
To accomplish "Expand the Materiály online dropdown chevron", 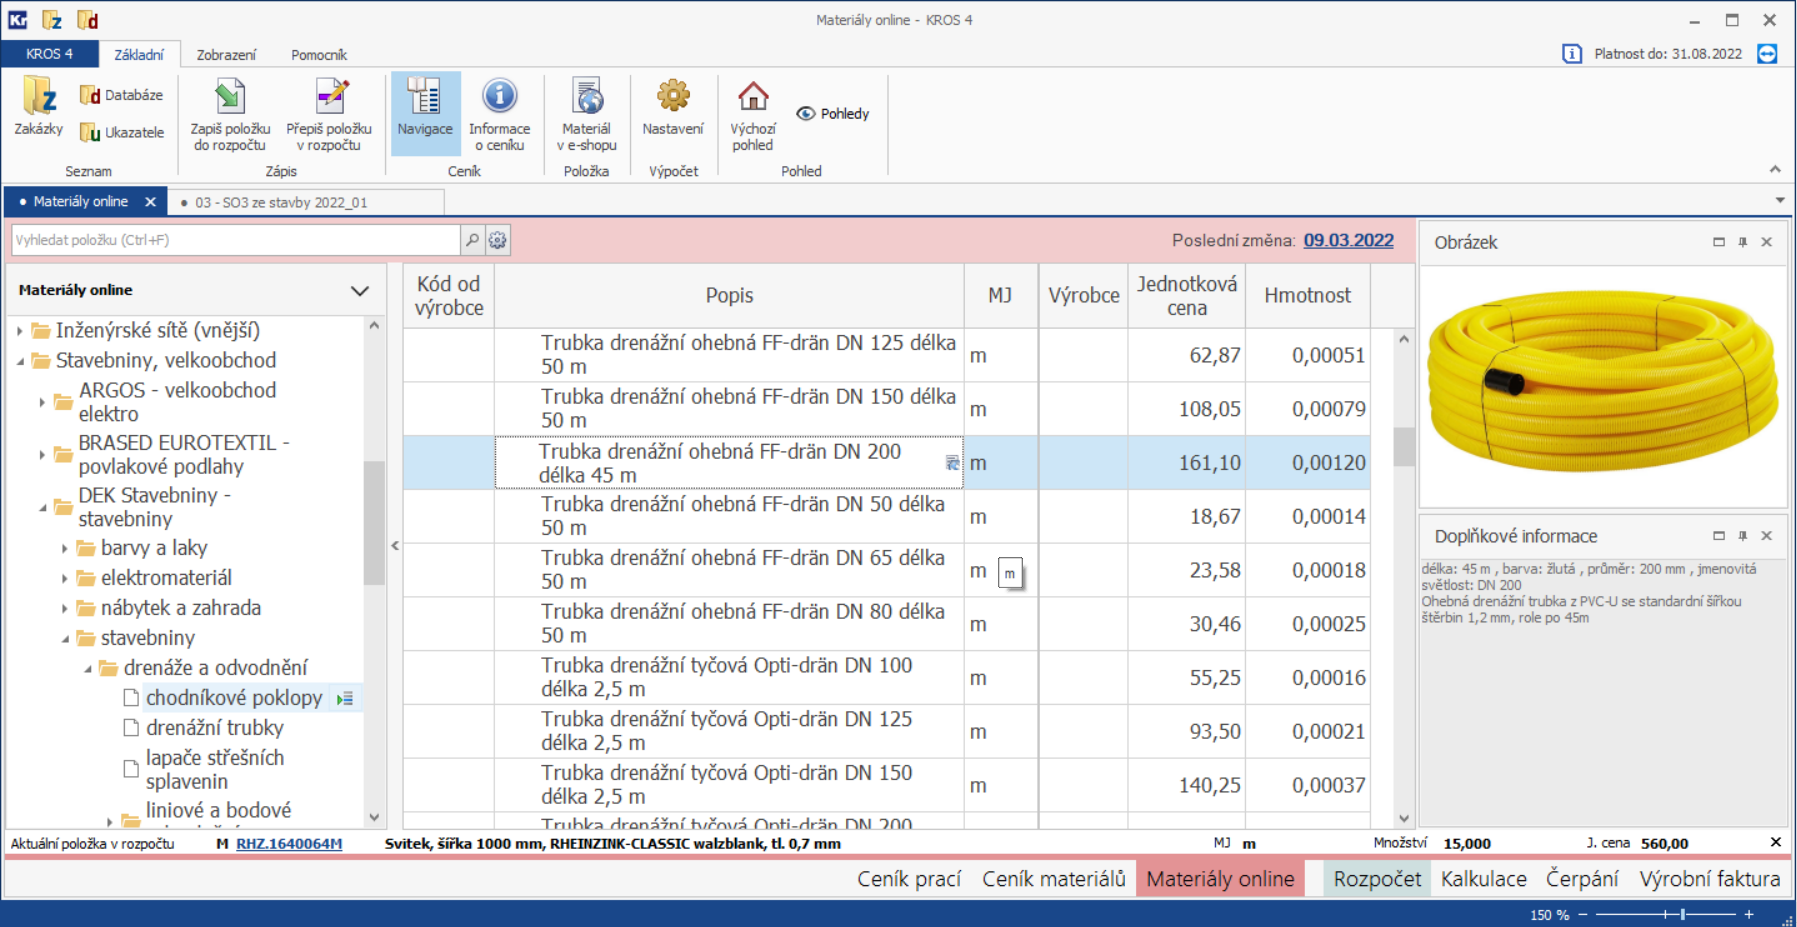I will [359, 291].
